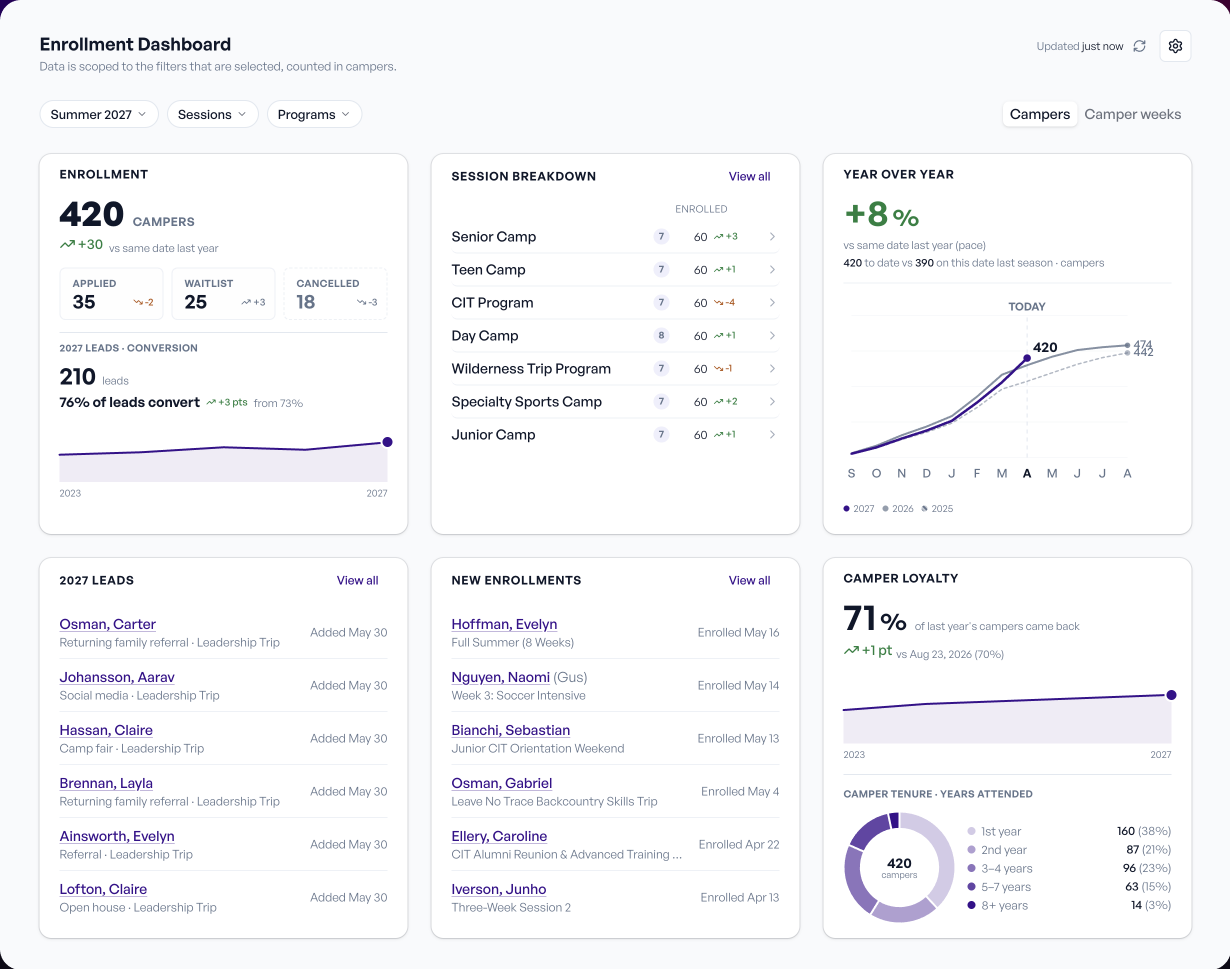Expand the Teen Camp row chevron
The image size is (1230, 969).
772,270
